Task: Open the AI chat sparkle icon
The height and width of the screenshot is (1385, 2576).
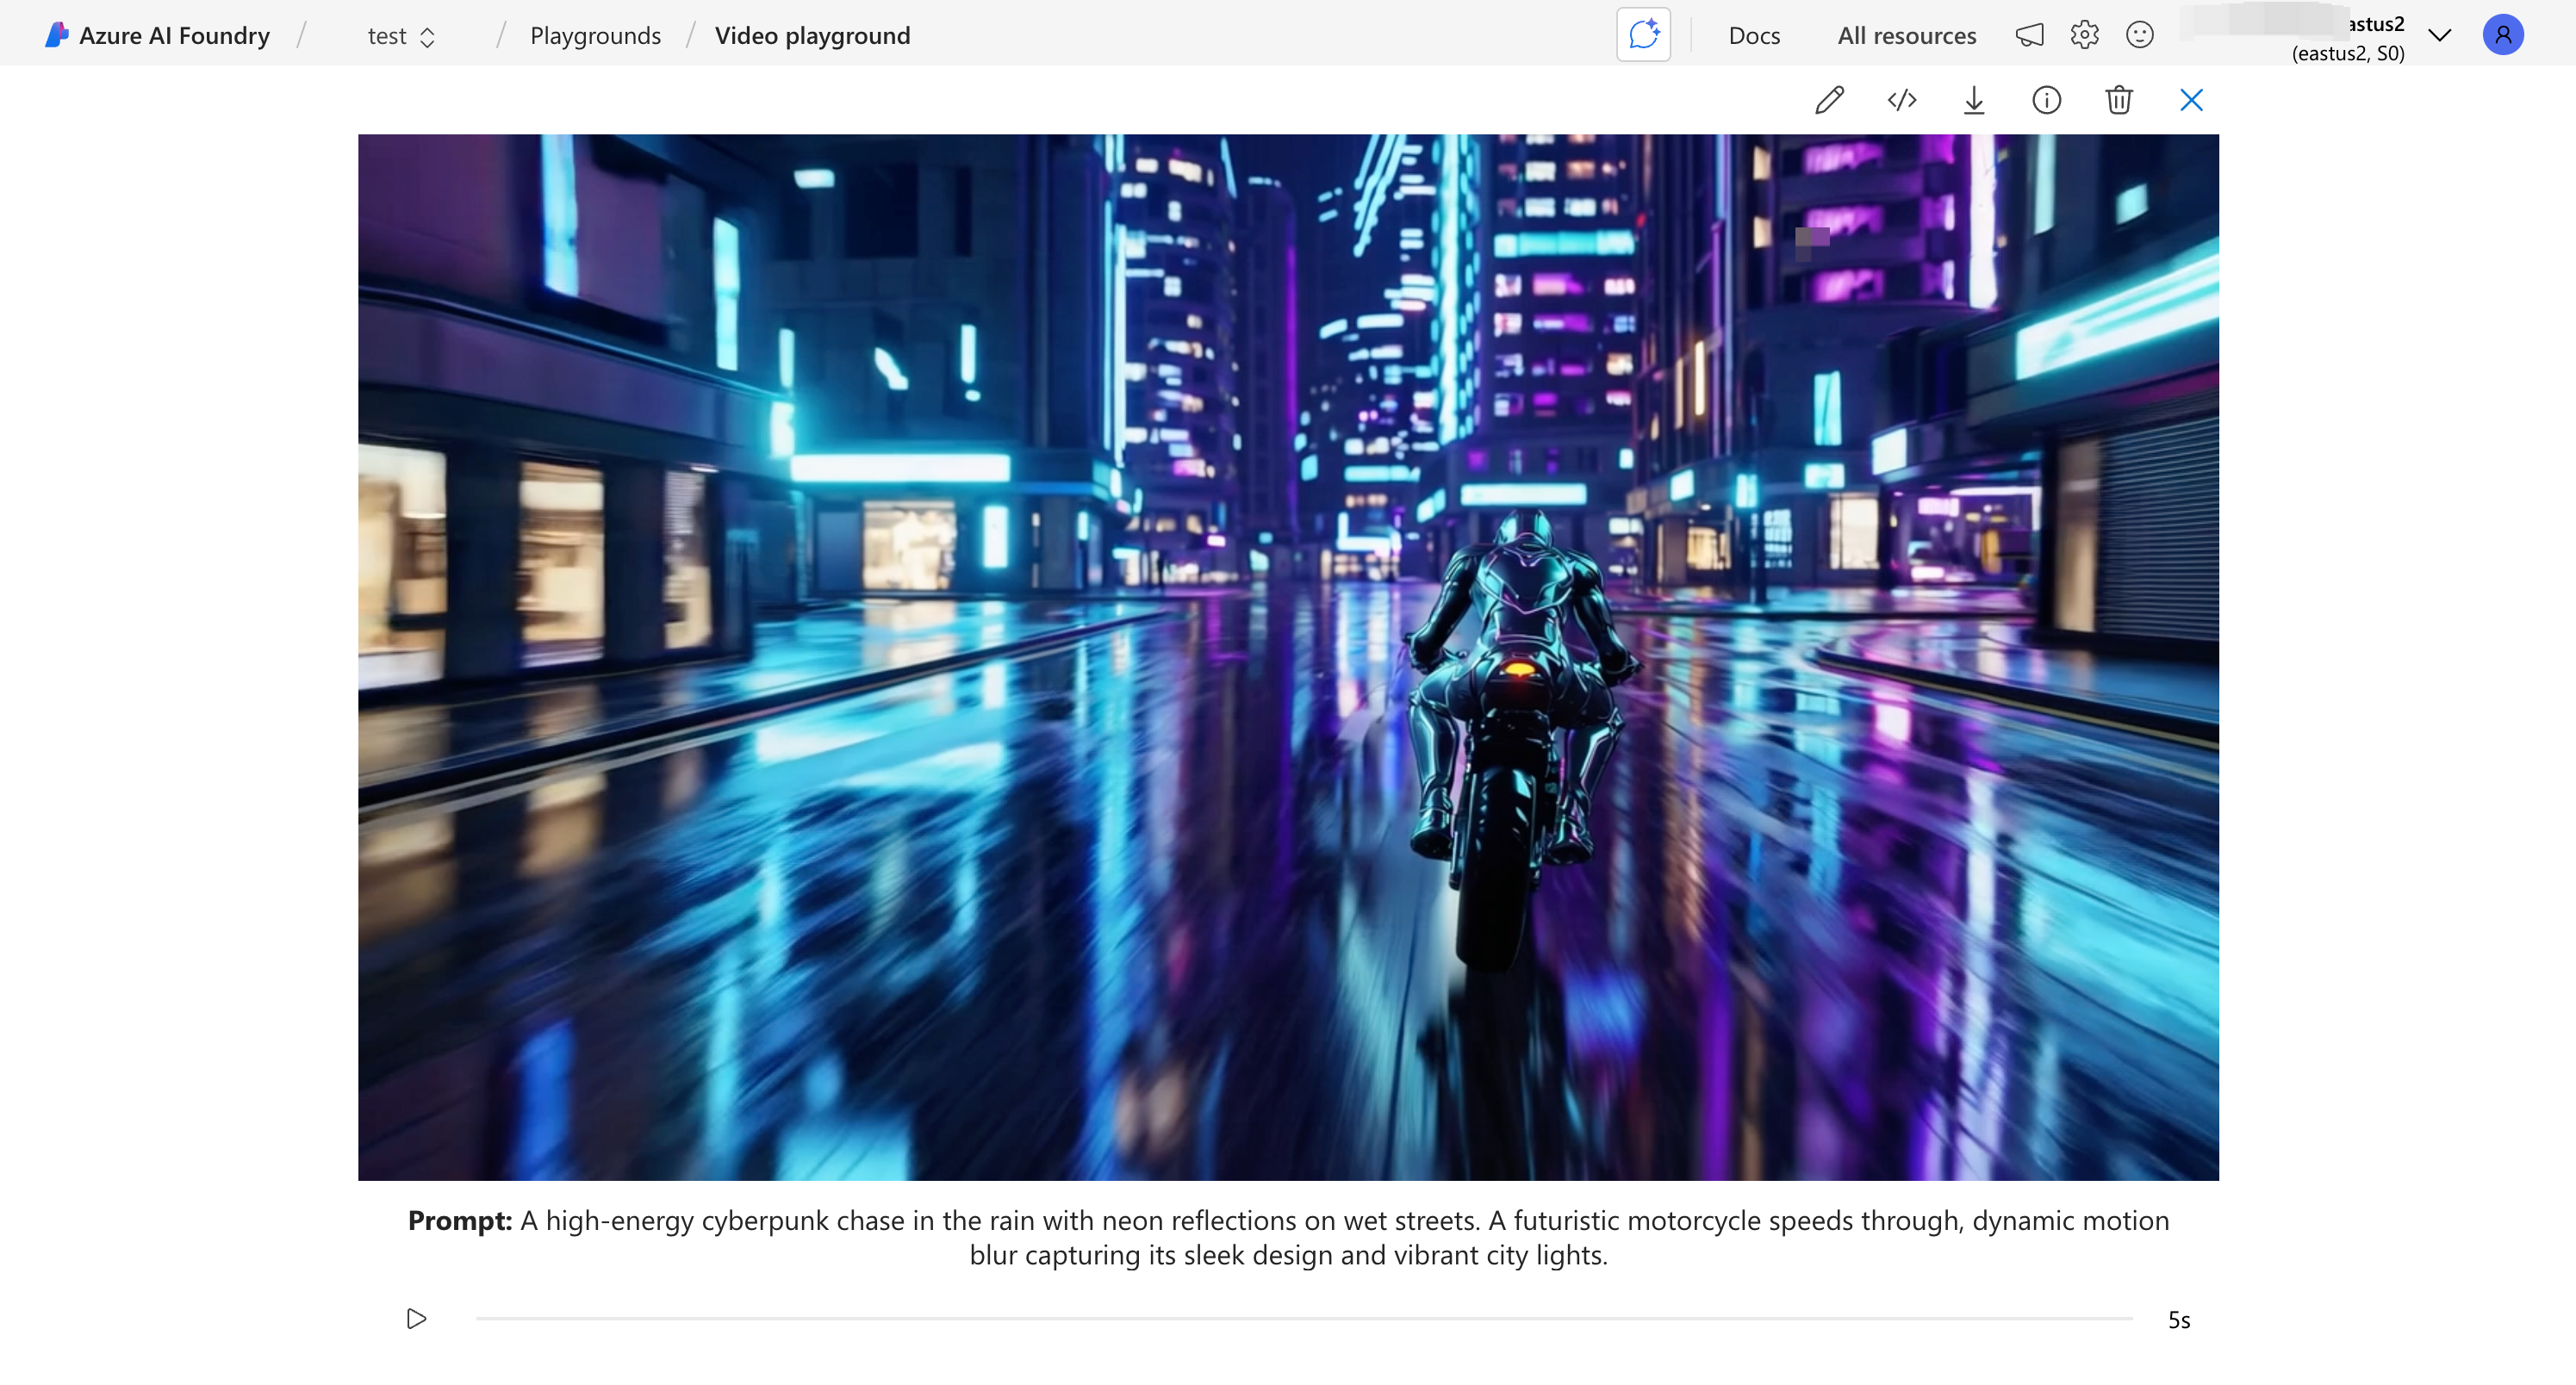Action: point(1643,35)
